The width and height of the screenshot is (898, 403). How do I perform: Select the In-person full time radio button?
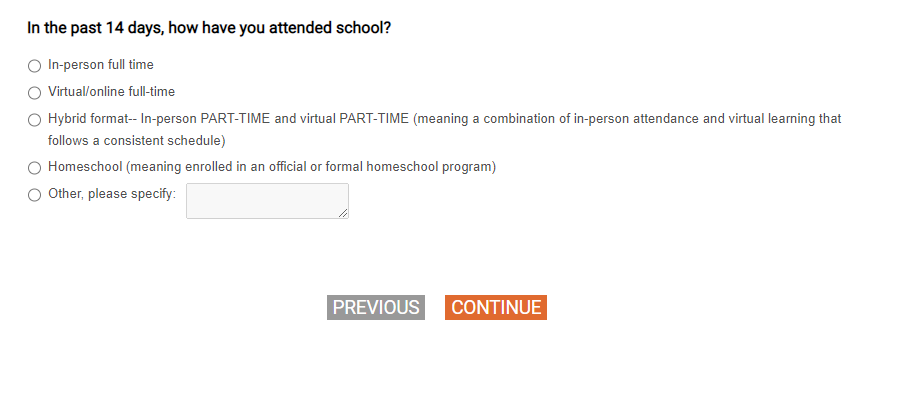coord(35,66)
